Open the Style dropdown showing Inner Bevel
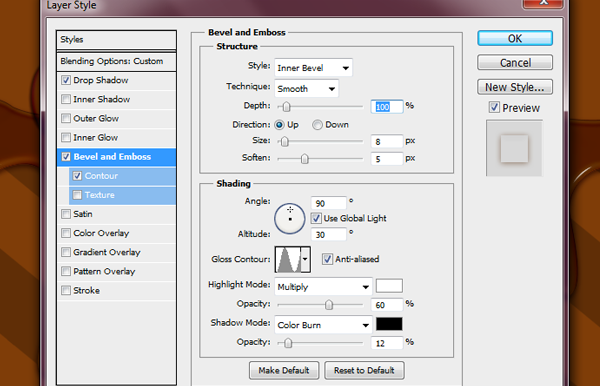This screenshot has height=386, width=600. (313, 68)
